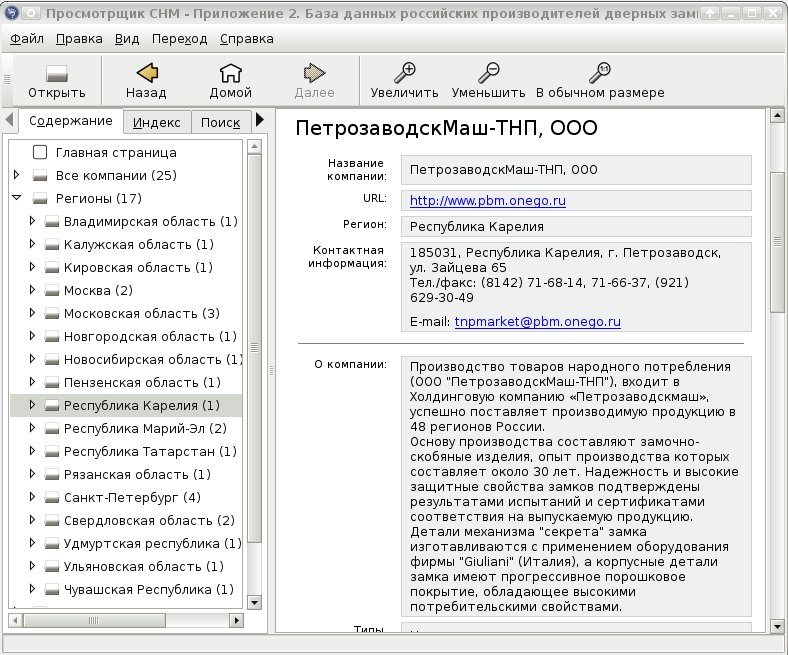Click the book icon beside Калужская область
This screenshot has width=788, height=655.
[52, 245]
